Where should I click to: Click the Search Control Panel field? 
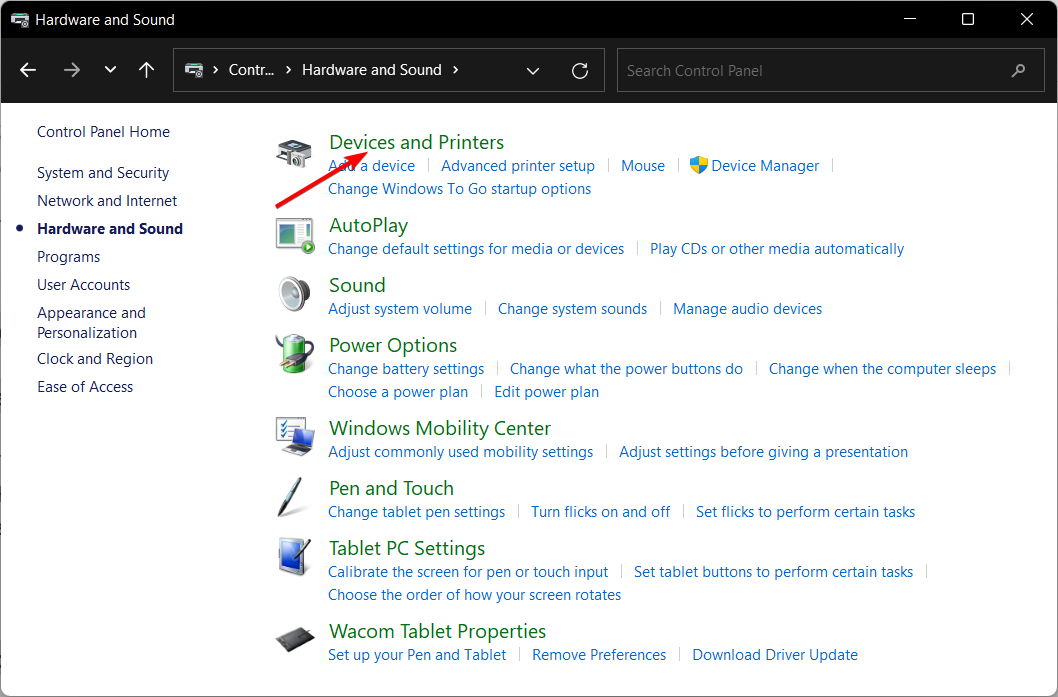(x=810, y=70)
